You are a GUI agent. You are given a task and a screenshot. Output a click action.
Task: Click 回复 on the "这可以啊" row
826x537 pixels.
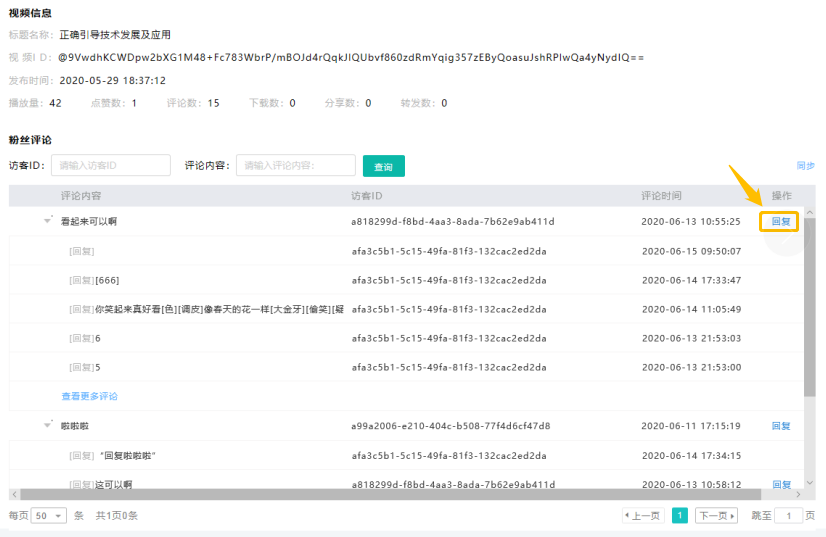coord(781,485)
